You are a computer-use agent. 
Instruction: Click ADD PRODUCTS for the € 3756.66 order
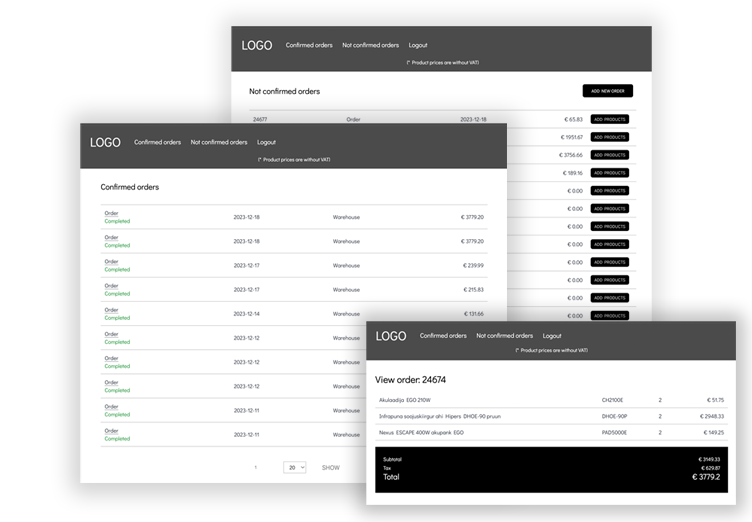pyautogui.click(x=609, y=155)
